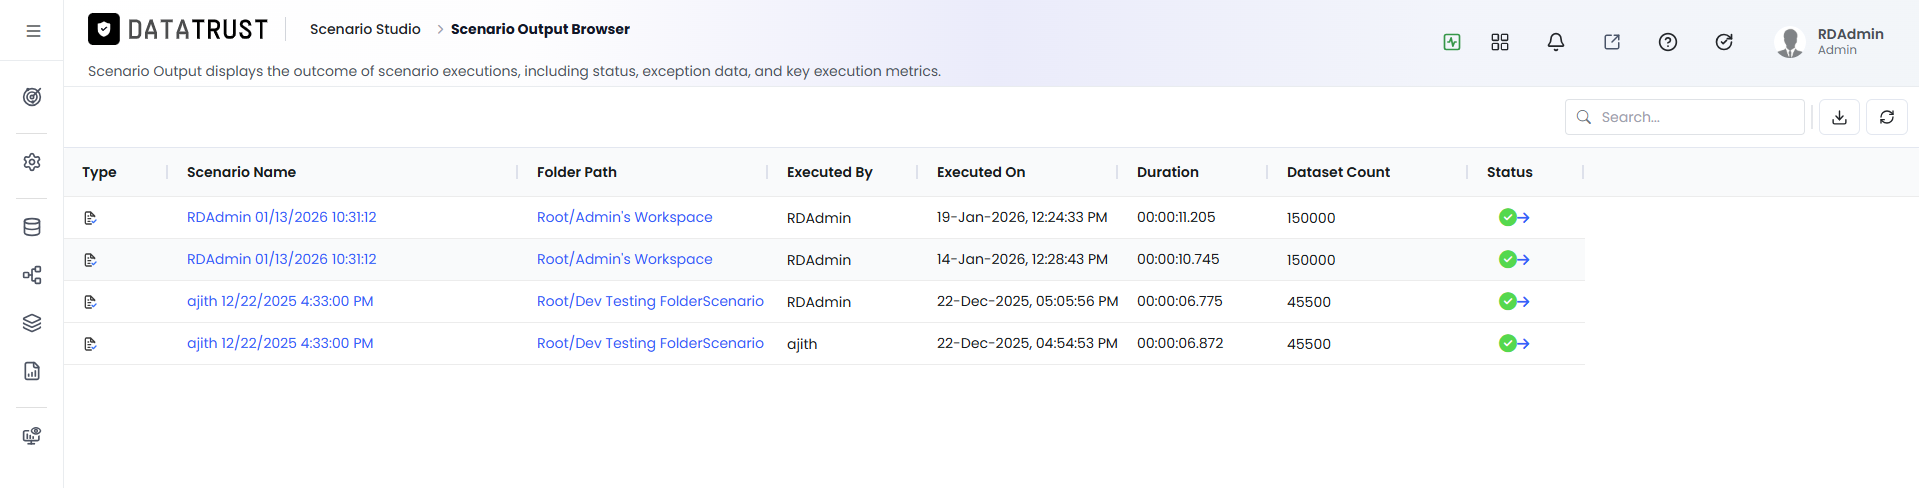Screen dimensions: 1919x488
Task: Open Dev Testing FolderScenario path executed by ajith
Action: 650,343
